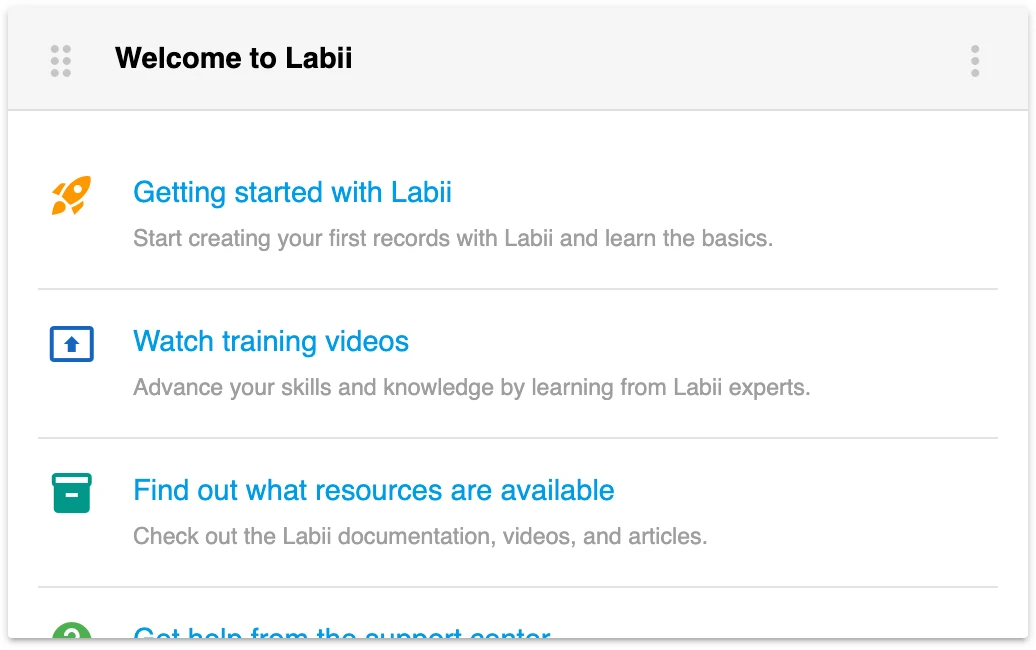The width and height of the screenshot is (1036, 650).
Task: Click the blank space right of Getting started link
Action: tap(720, 192)
